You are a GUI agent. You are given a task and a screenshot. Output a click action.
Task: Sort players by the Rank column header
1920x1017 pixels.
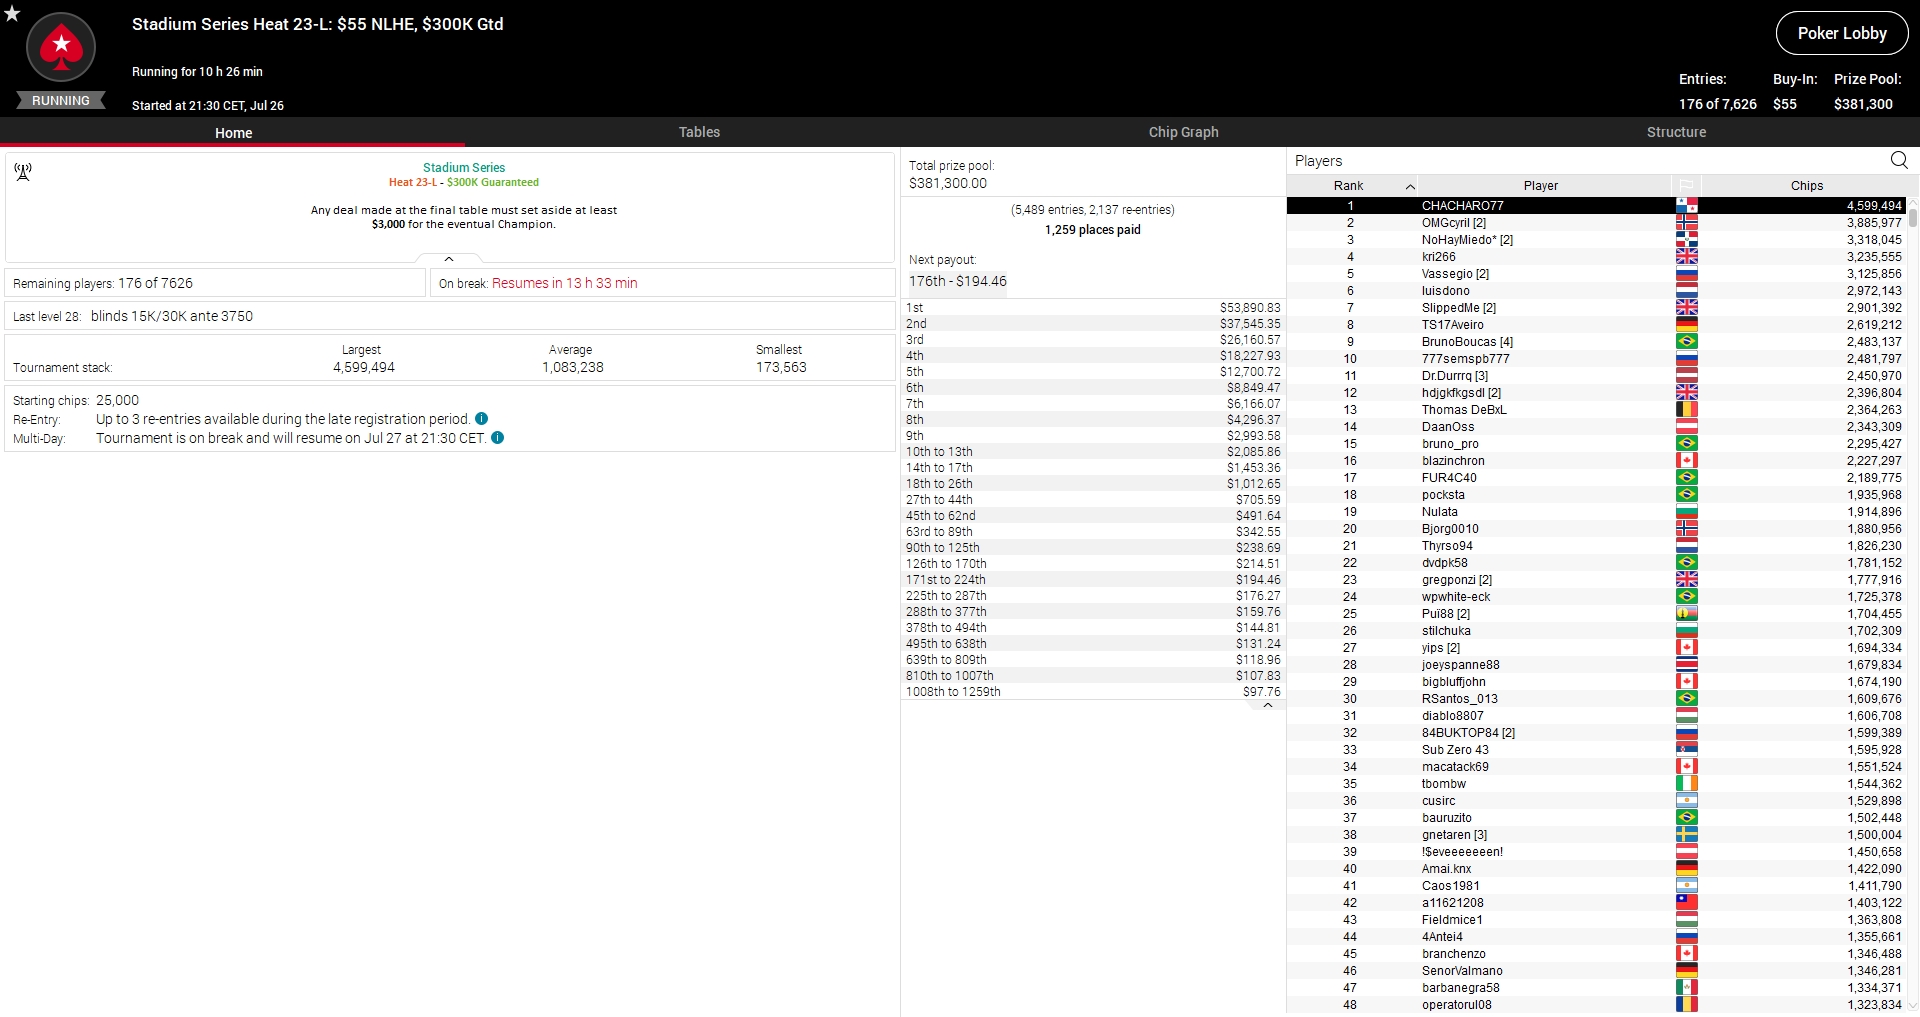pyautogui.click(x=1349, y=186)
